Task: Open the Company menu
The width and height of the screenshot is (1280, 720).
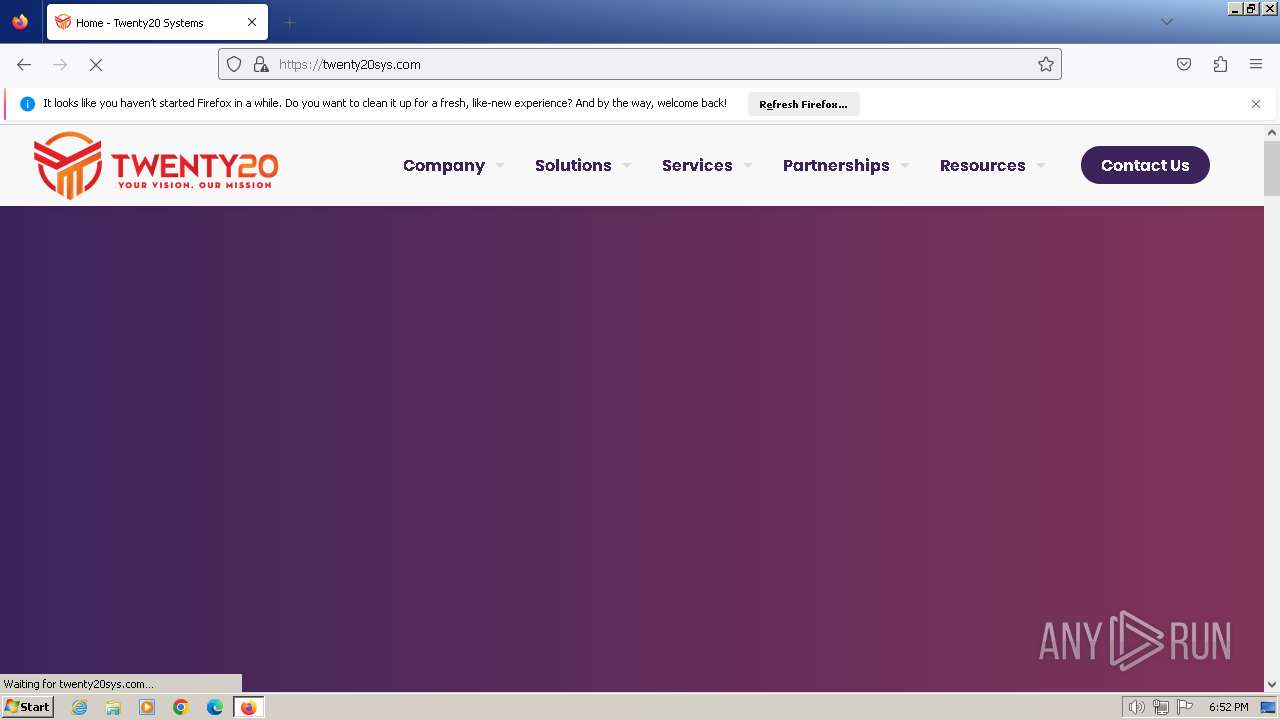Action: coord(444,166)
